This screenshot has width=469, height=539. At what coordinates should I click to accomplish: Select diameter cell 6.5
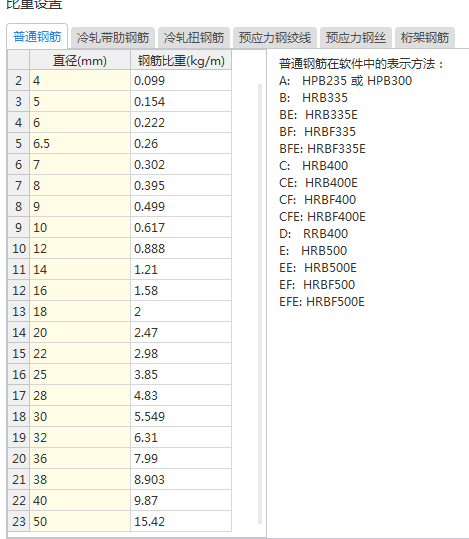(x=80, y=144)
